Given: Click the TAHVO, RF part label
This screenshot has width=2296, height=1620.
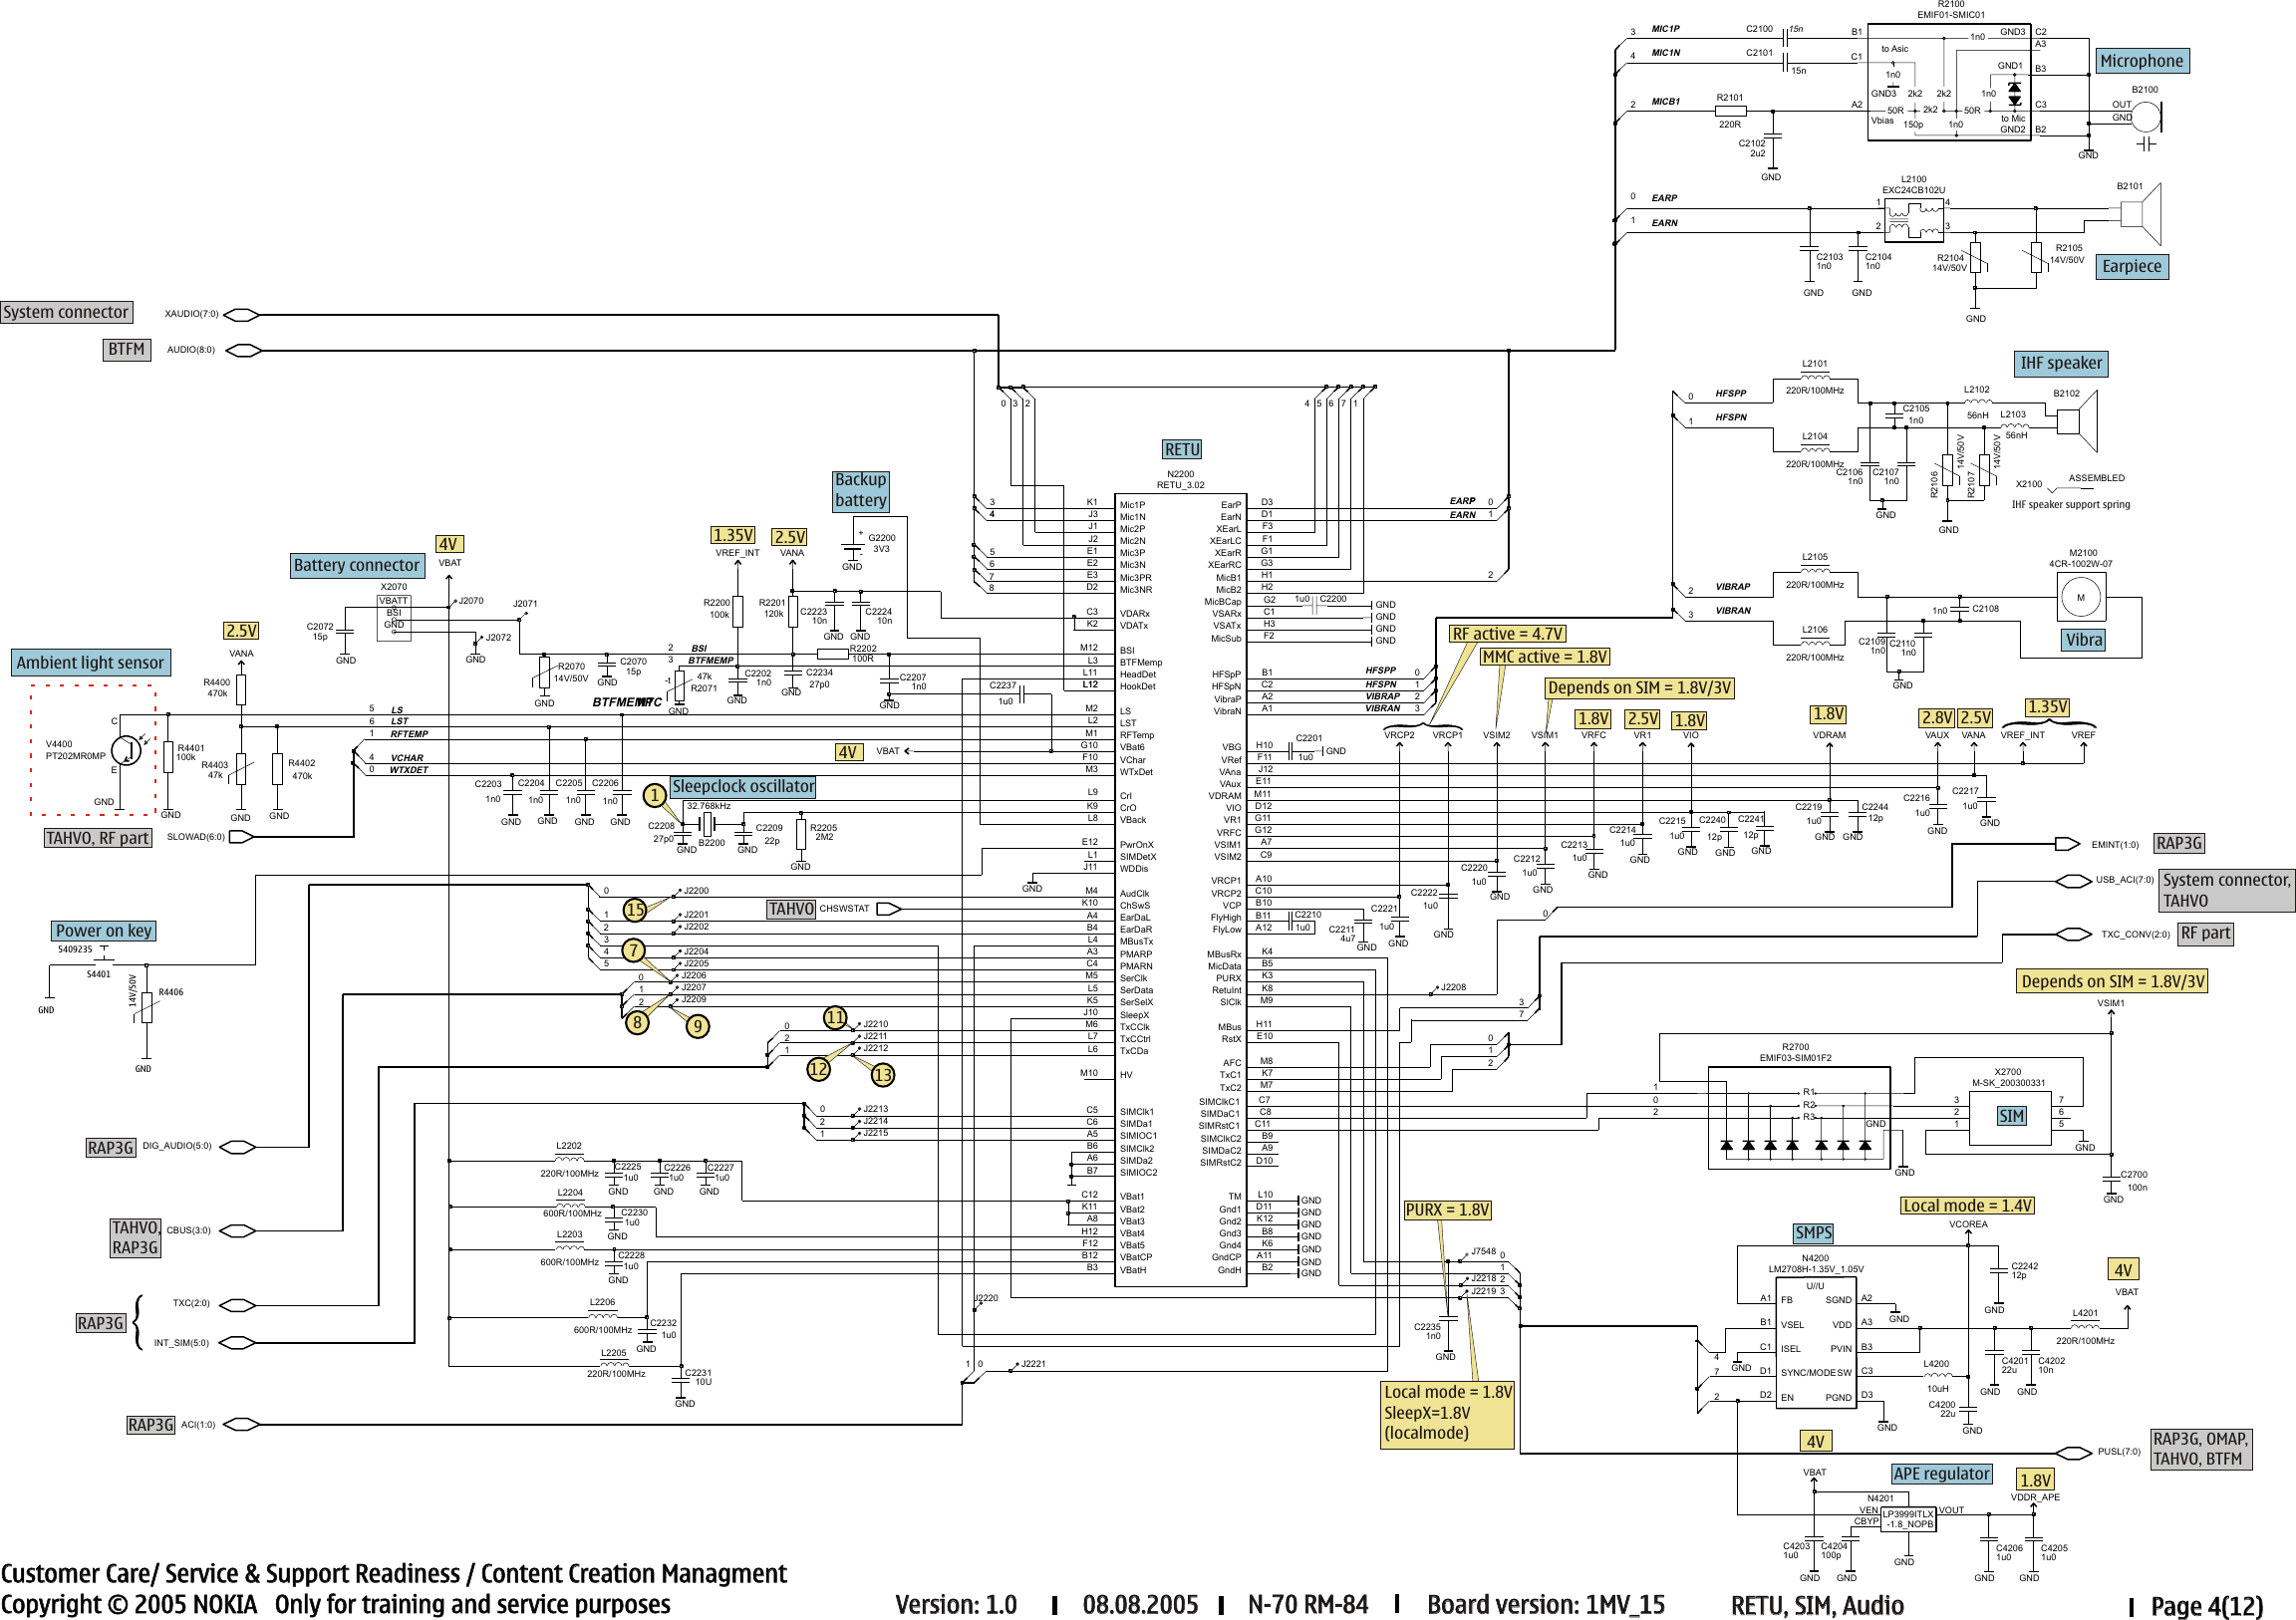Looking at the screenshot, I should (97, 838).
